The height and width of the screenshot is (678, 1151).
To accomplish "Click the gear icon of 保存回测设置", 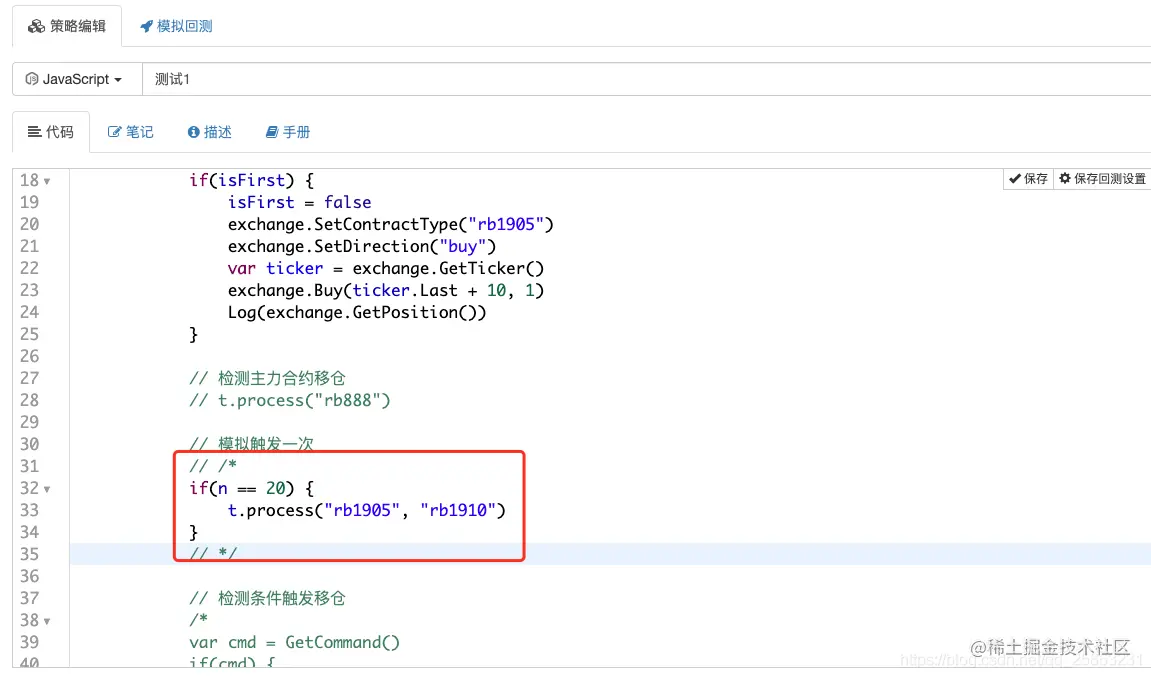I will pos(1065,178).
